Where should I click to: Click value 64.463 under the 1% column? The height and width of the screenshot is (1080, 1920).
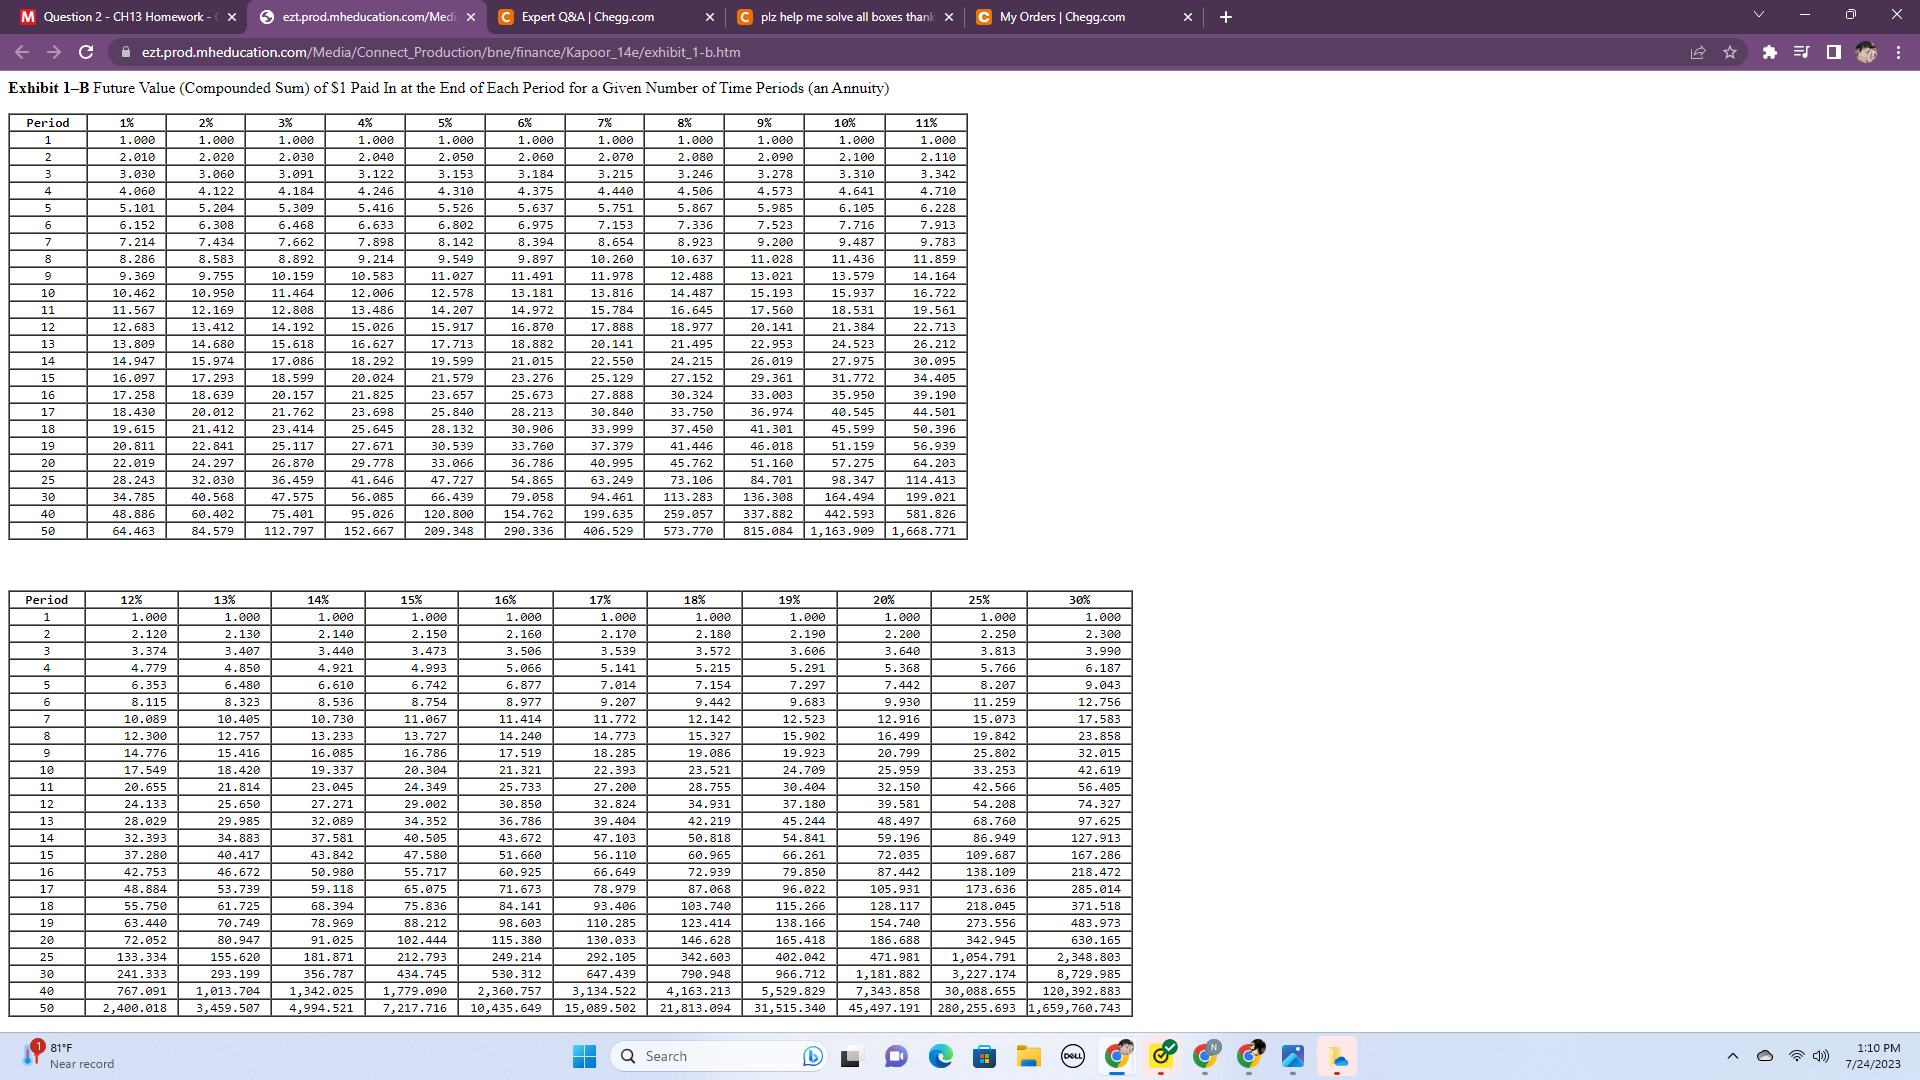(x=134, y=531)
